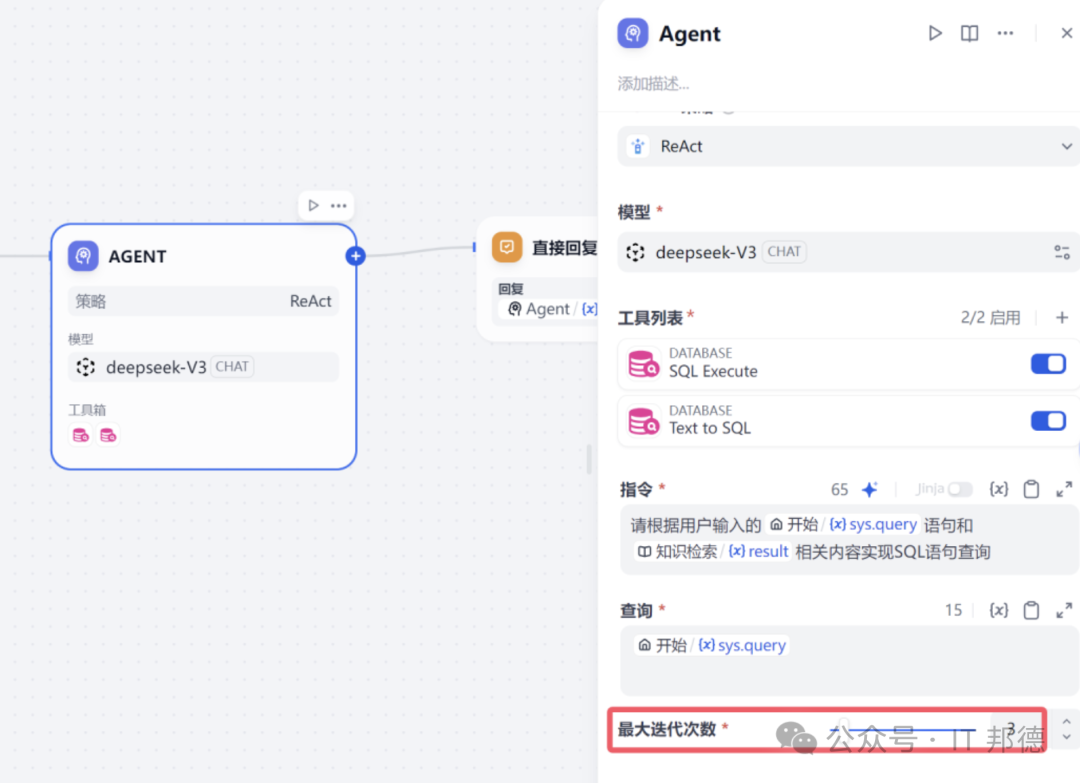This screenshot has height=783, width=1080.
Task: Open the ReAct strategy dropdown
Action: [849, 146]
